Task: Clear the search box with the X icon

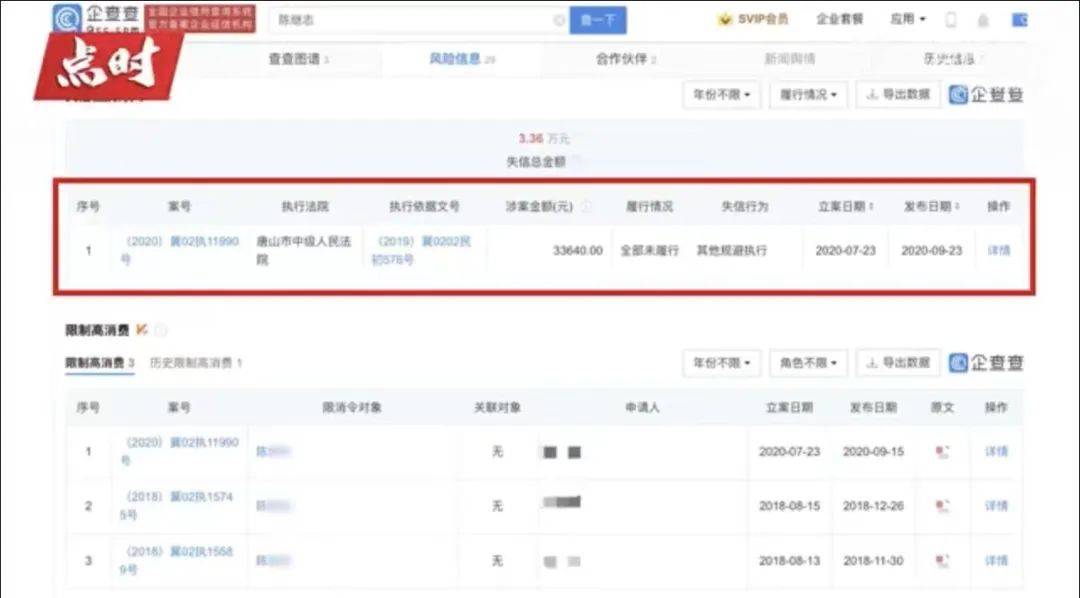Action: point(558,20)
